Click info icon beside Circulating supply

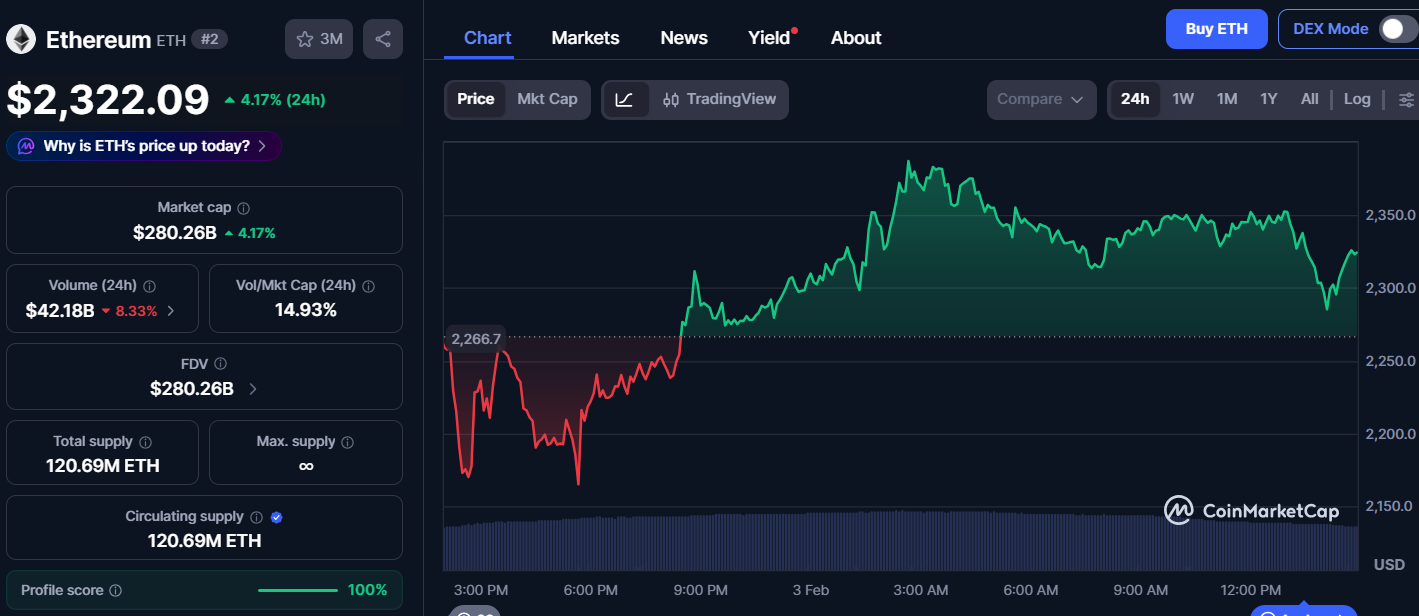[256, 517]
